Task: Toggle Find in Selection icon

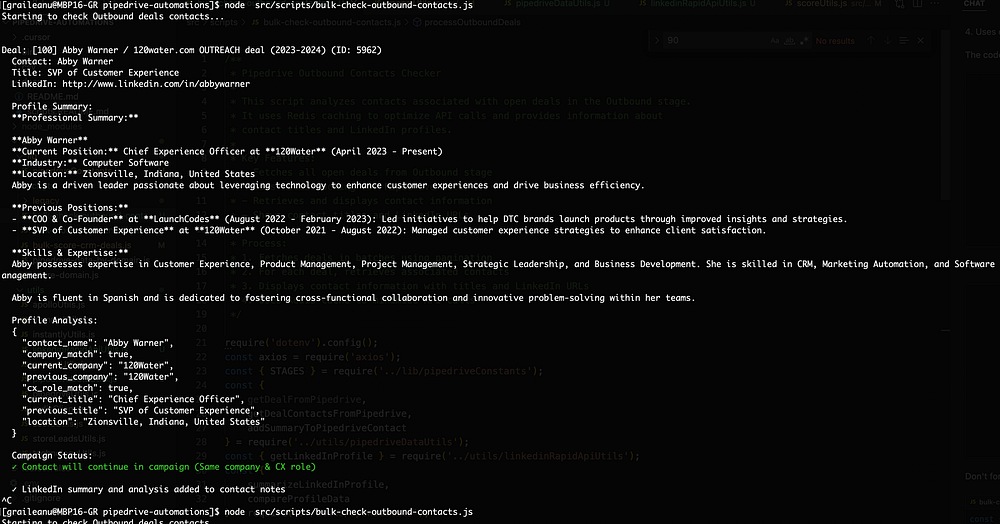Action: (x=904, y=41)
